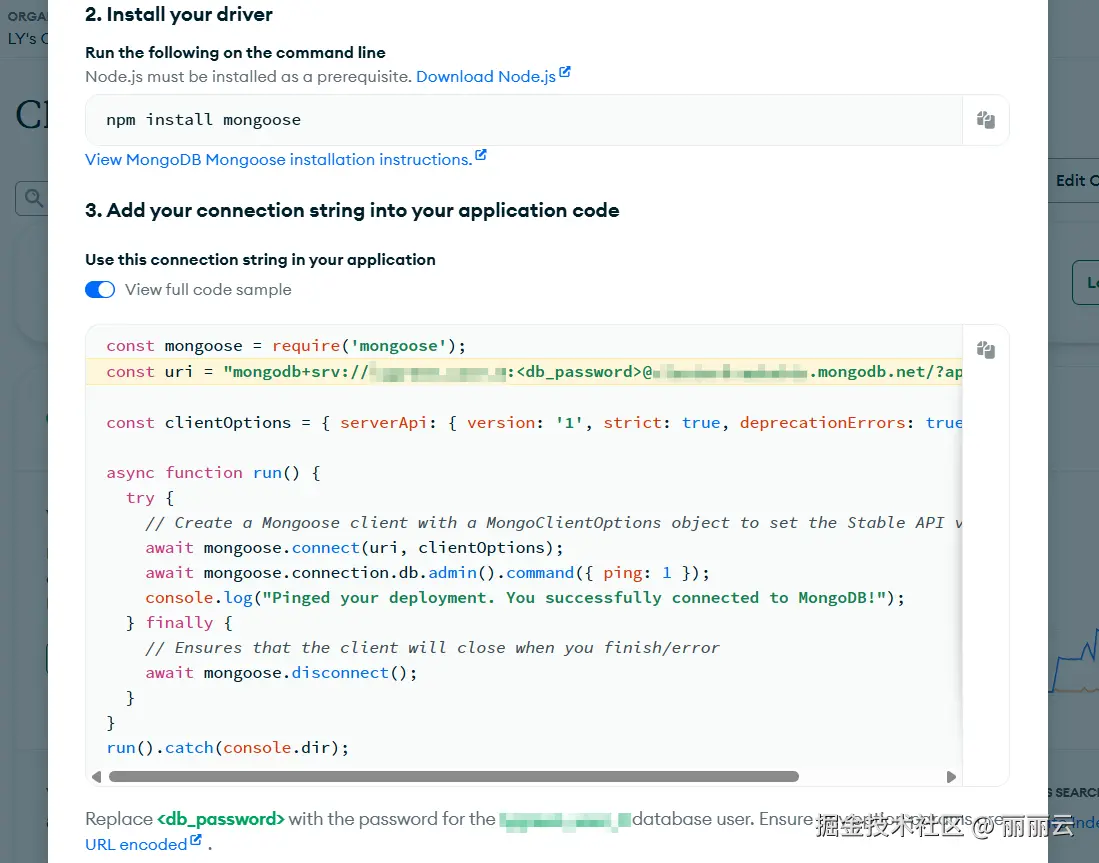Click external-link icon after Mongoose installation instructions
Viewport: 1099px width, 863px height.
coord(481,156)
